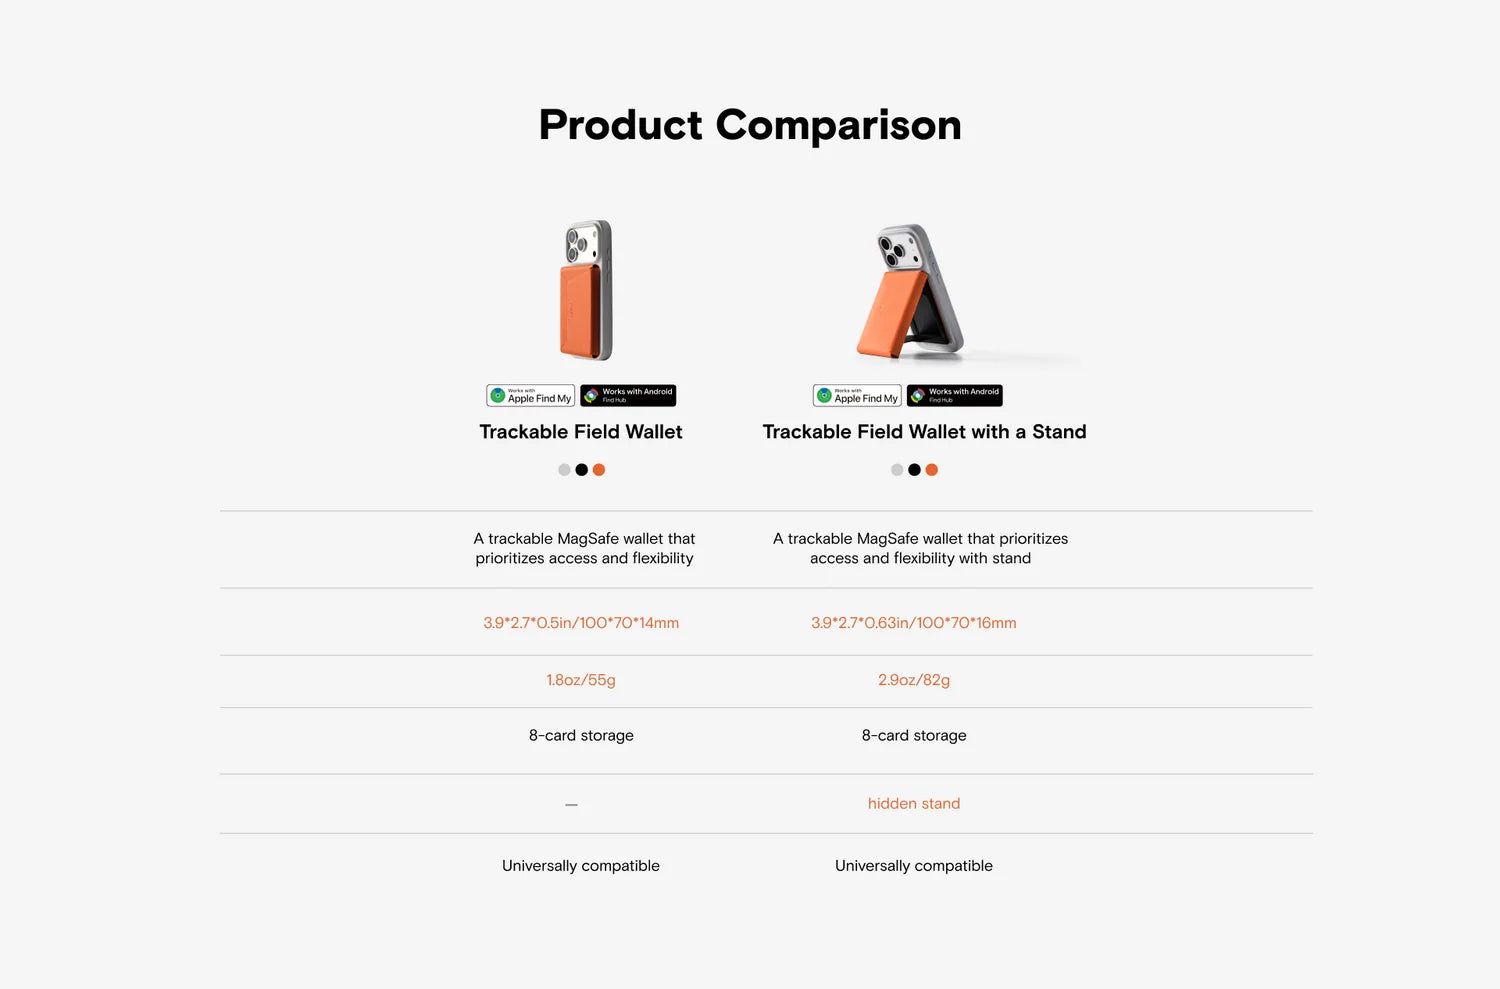
Task: Click the Product Comparison heading
Action: [x=750, y=126]
